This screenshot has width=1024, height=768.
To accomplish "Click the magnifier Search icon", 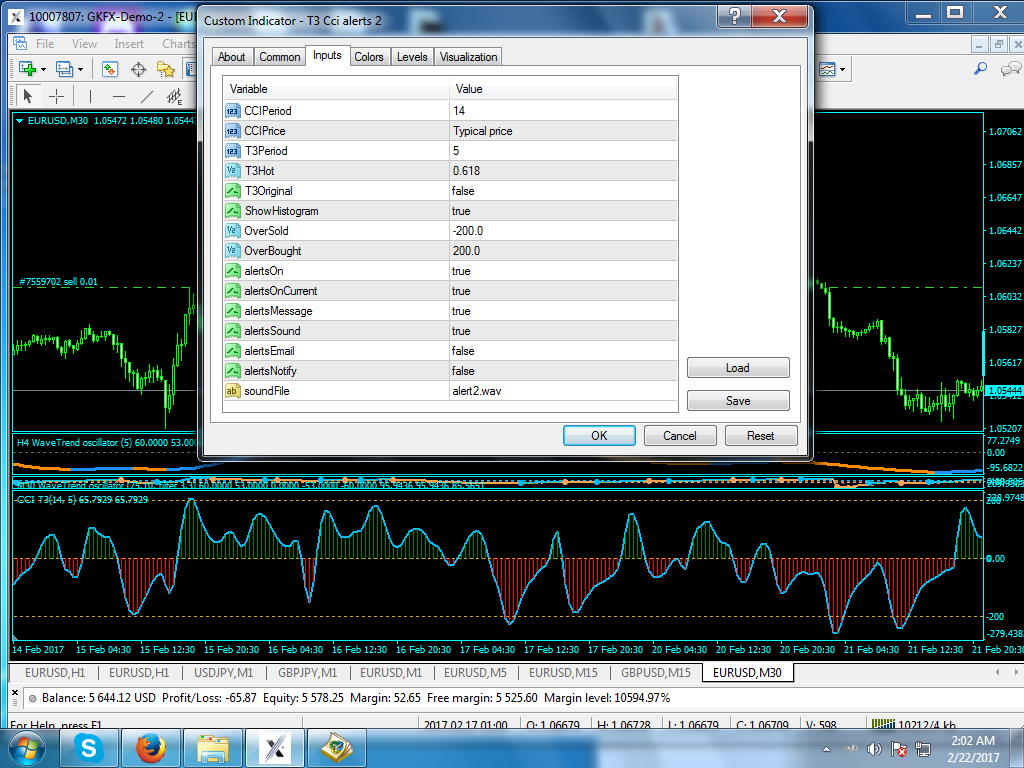I will (980, 69).
